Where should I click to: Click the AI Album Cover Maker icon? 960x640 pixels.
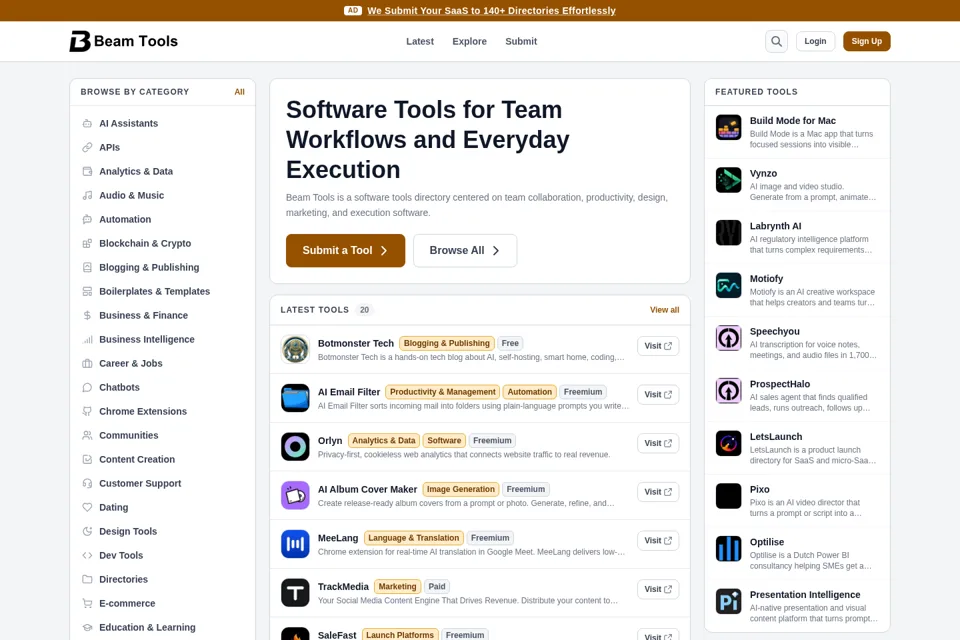point(295,495)
